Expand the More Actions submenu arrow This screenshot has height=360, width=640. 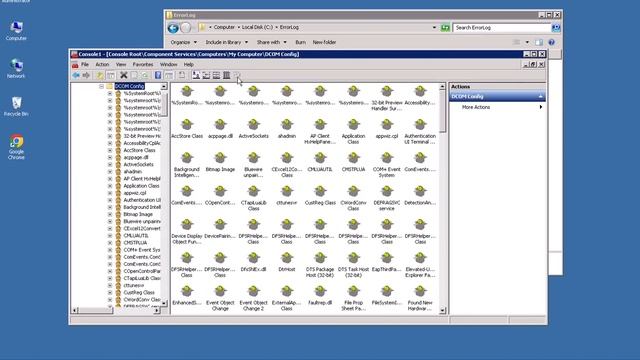541,107
